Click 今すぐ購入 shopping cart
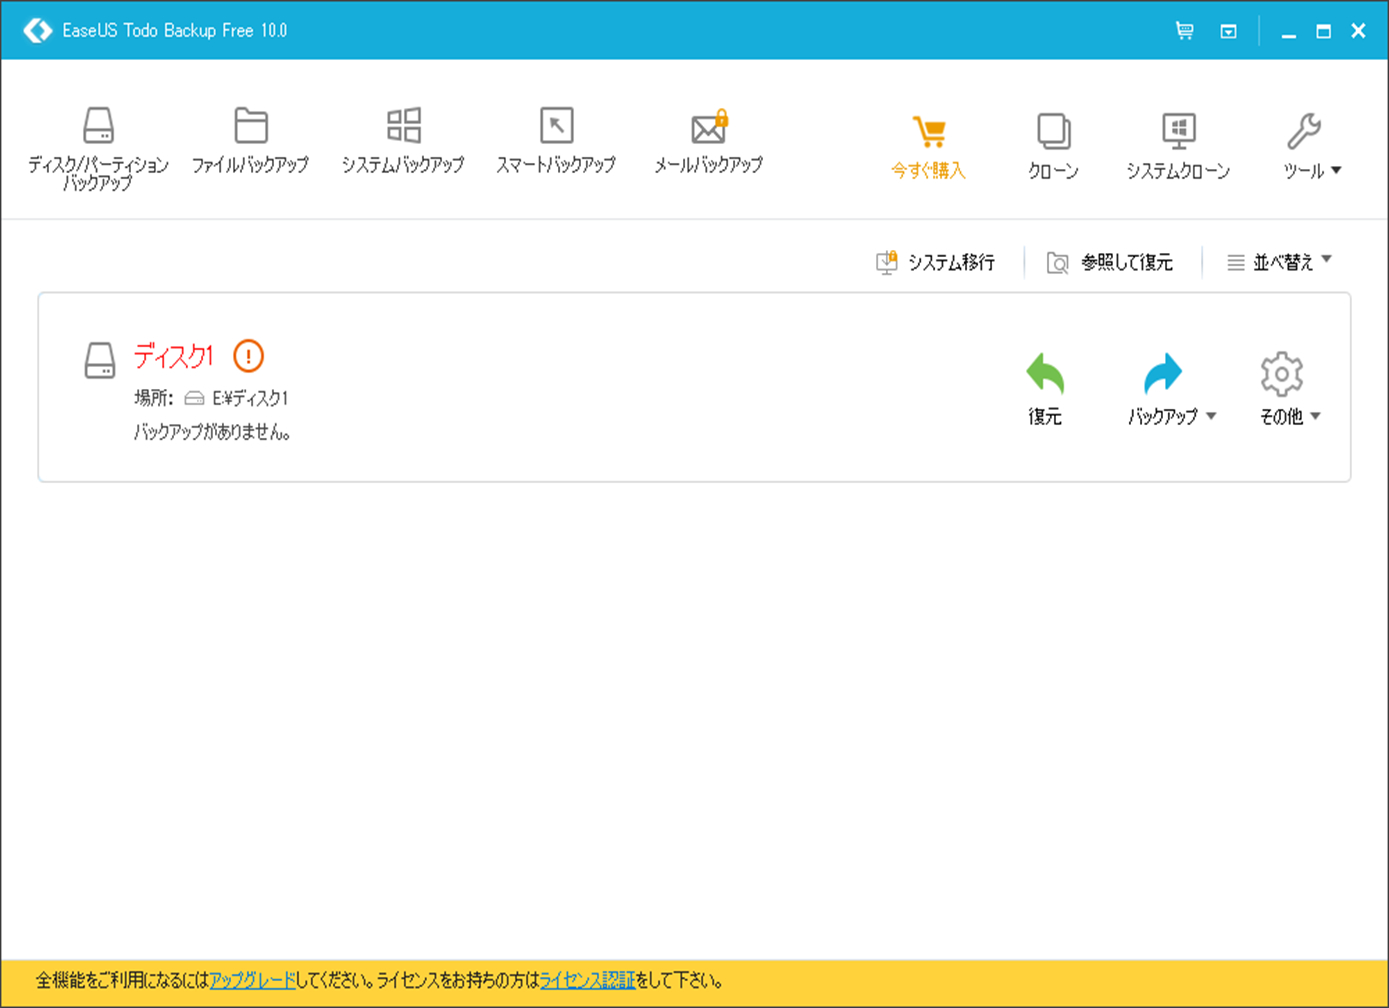 pyautogui.click(x=929, y=147)
